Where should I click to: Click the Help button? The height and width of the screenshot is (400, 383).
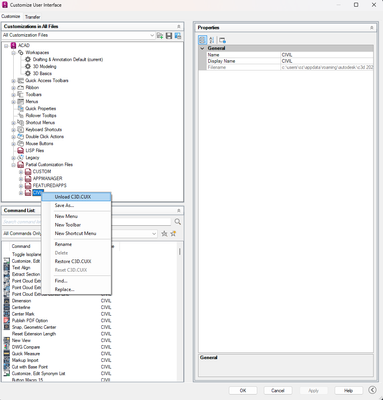pos(348,390)
